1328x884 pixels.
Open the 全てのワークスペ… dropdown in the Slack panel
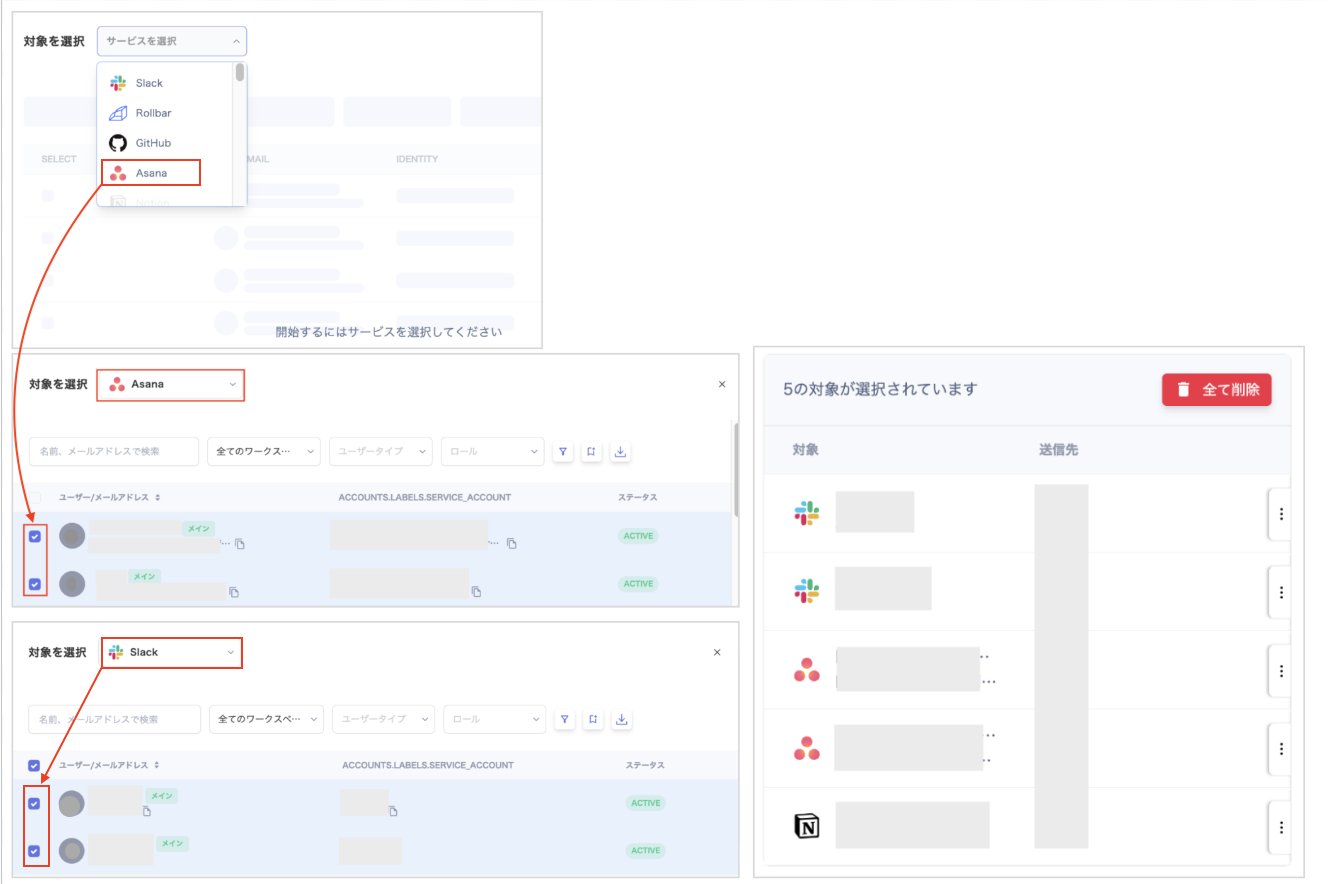click(266, 719)
